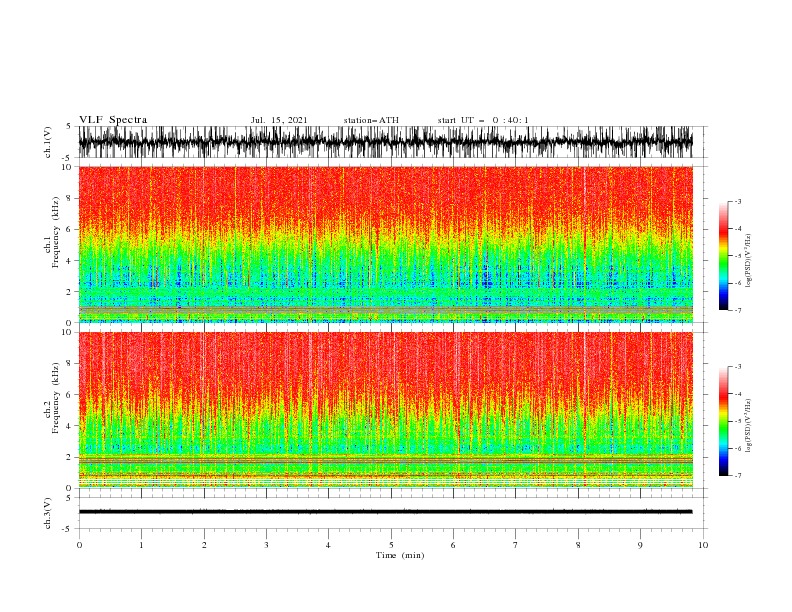
Task: Click the ch.2 spectrogram panel
Action: 385,410
